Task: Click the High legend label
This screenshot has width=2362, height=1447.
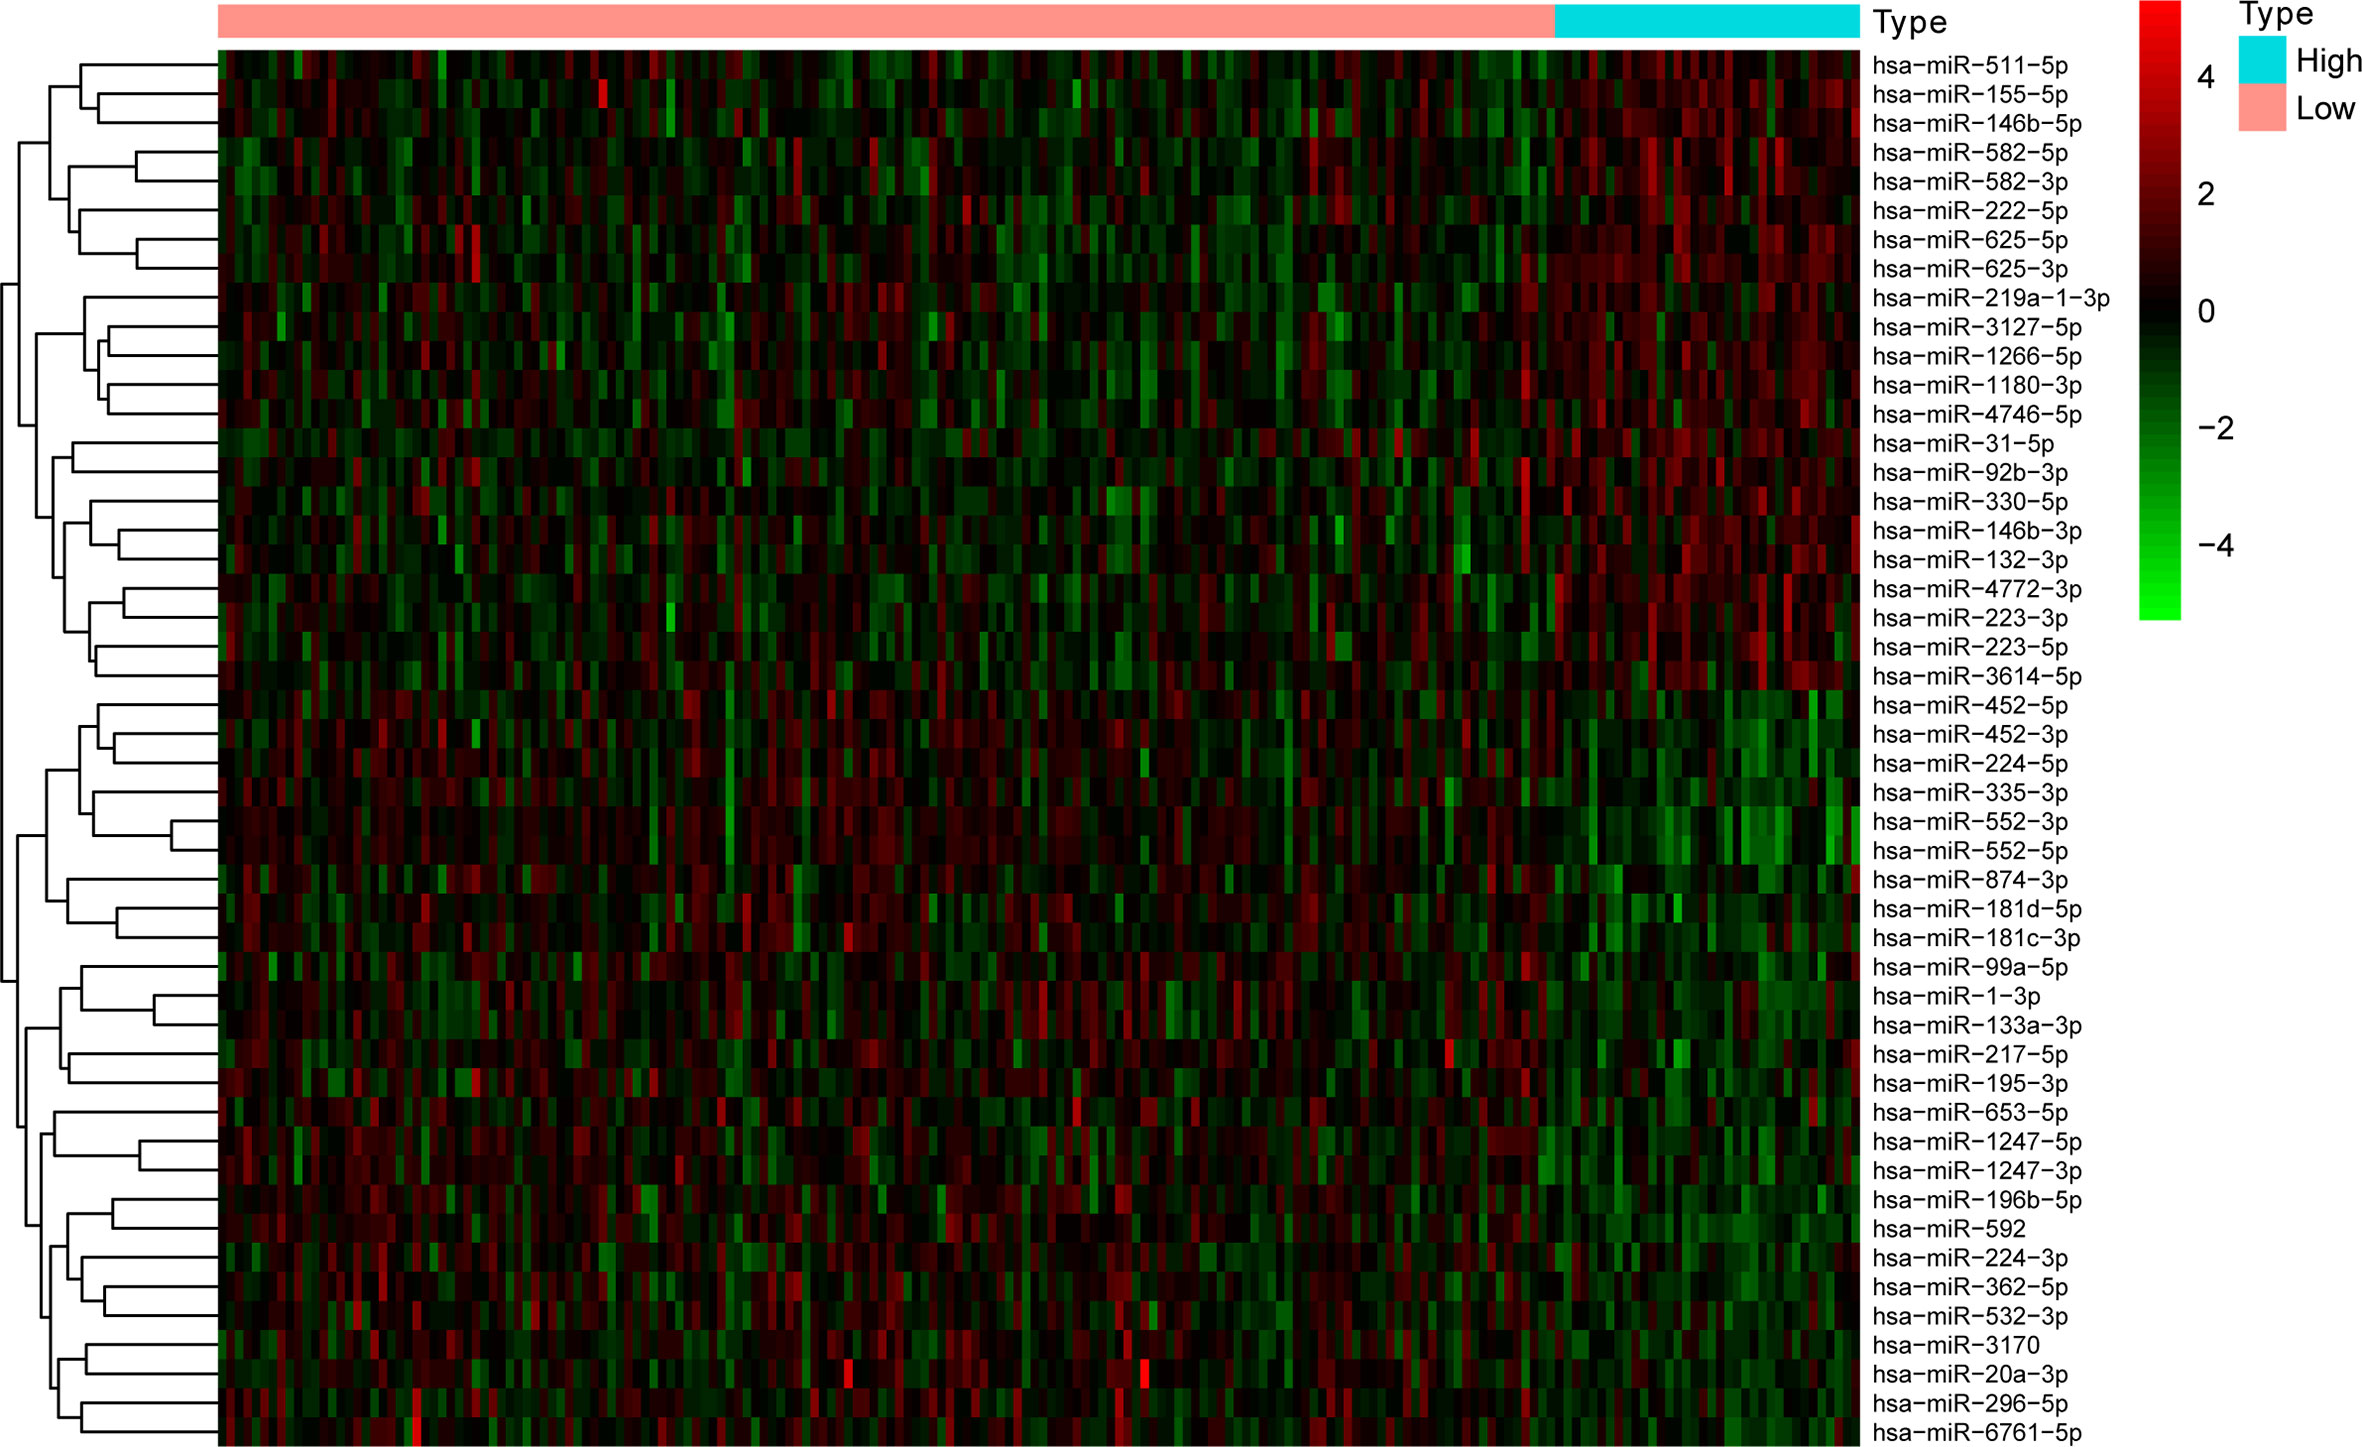Action: [x=2329, y=60]
